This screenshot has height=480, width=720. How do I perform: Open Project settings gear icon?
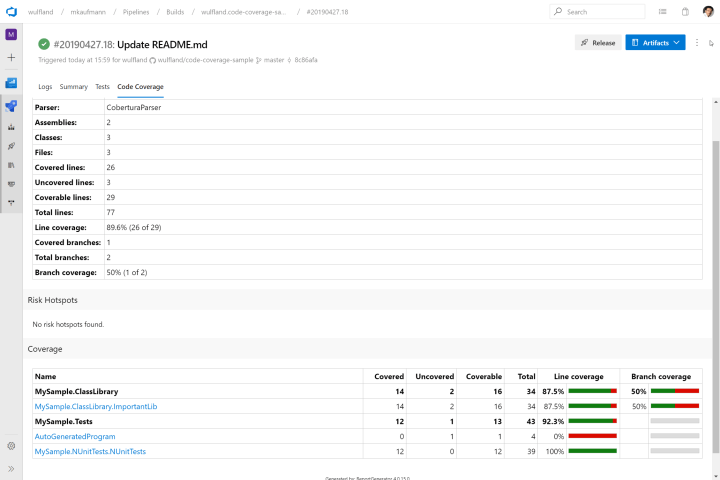[x=11, y=446]
